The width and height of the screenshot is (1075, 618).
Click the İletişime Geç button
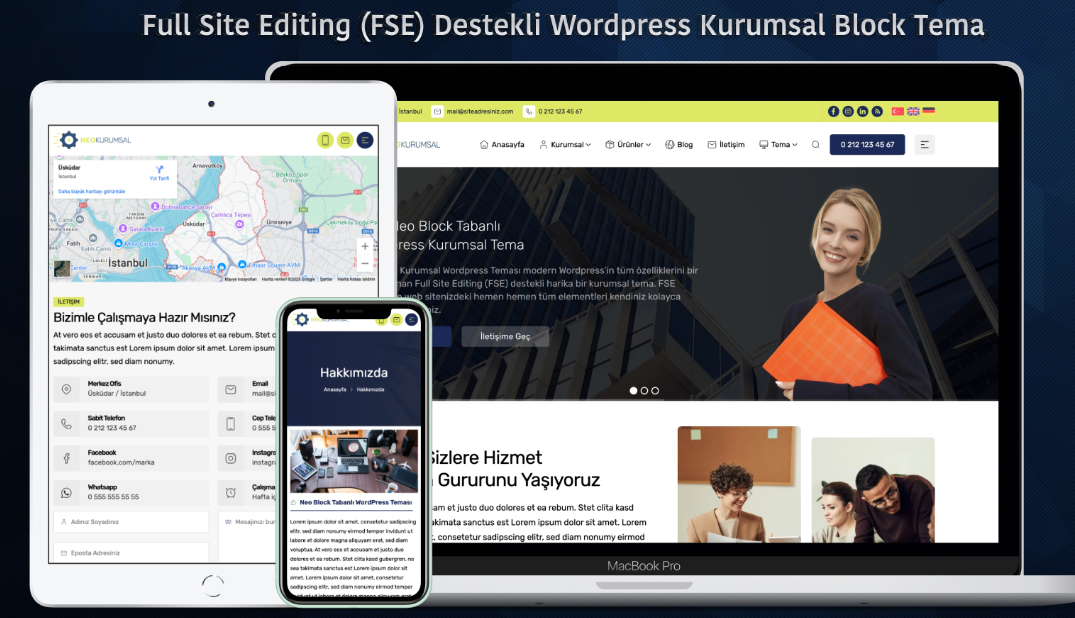coord(505,336)
